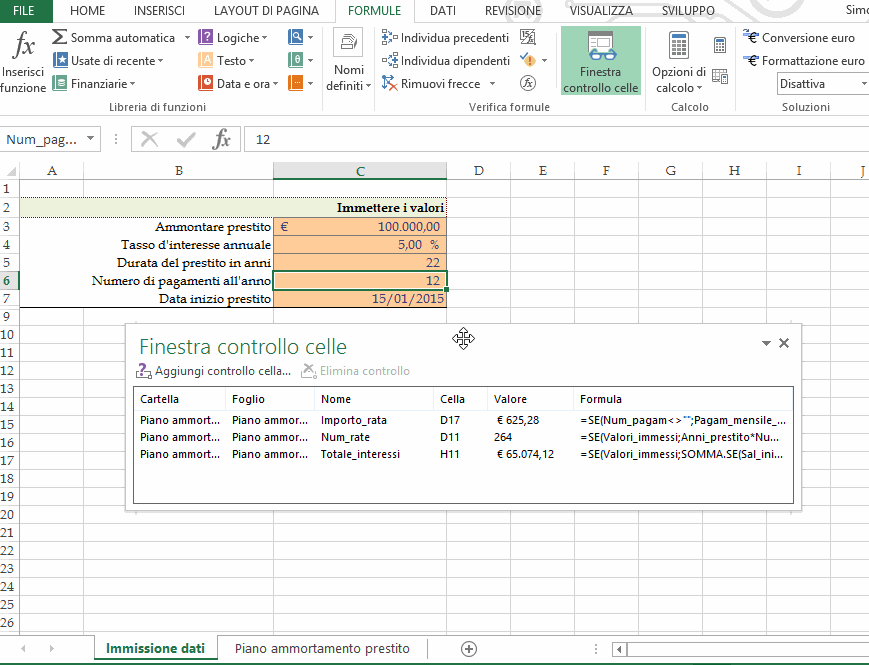This screenshot has height=665, width=869.
Task: Click Formattazione euro
Action: coord(804,60)
